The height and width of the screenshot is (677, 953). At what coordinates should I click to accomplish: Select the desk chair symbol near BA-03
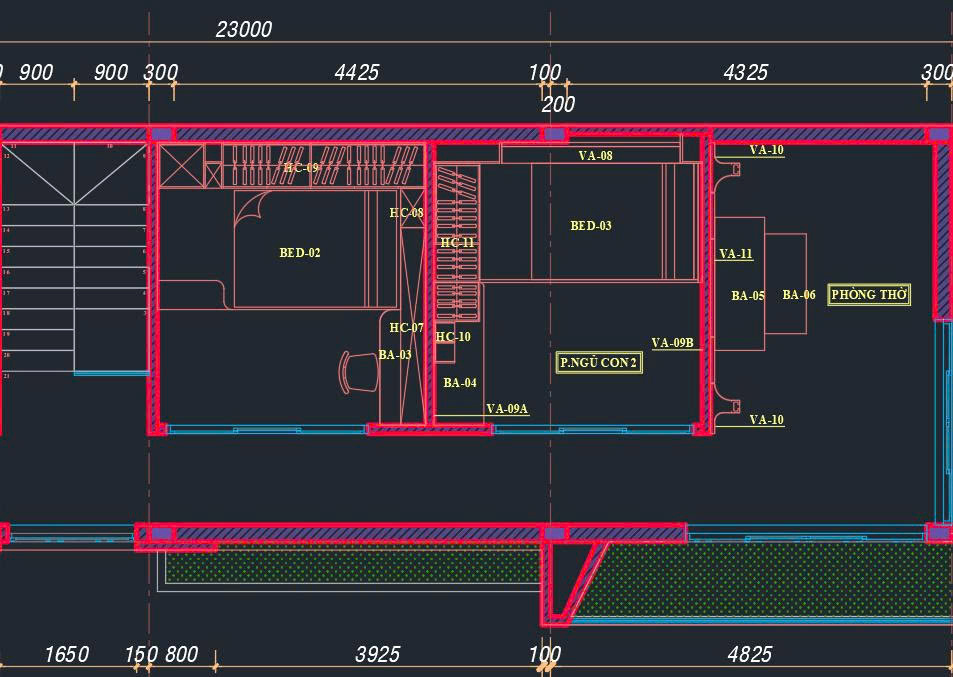358,372
